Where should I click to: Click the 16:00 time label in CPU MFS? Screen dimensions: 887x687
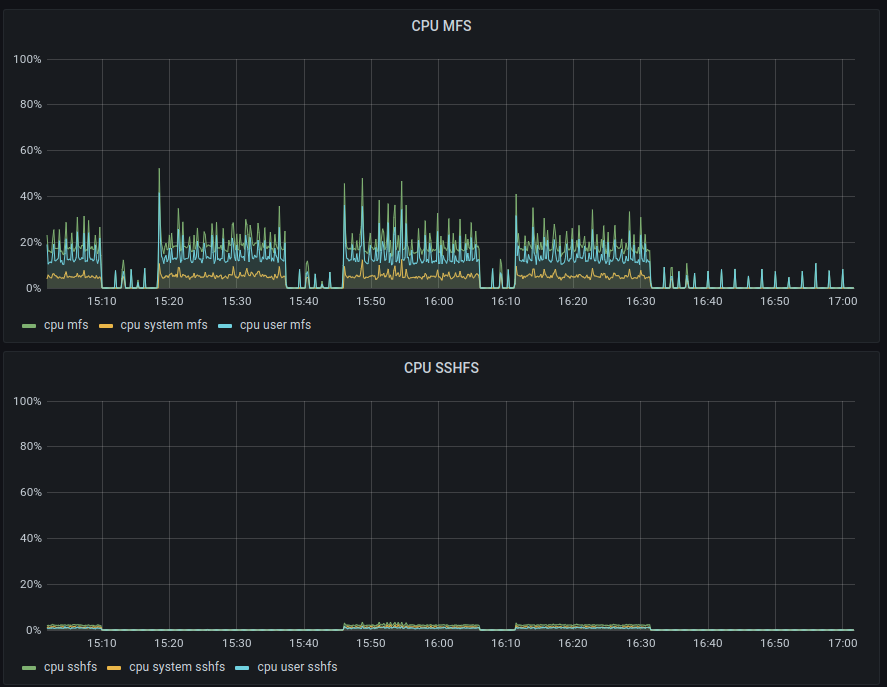click(438, 301)
